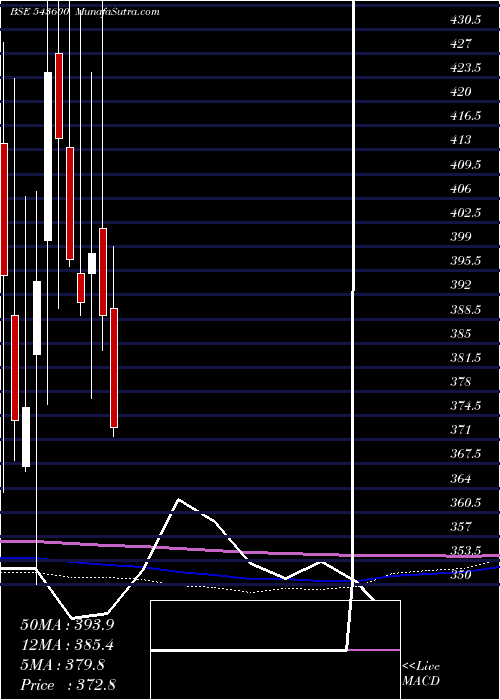Image resolution: width=500 pixels, height=700 pixels.
Task: Click the 423.5 price axis label
Action: pos(465,68)
